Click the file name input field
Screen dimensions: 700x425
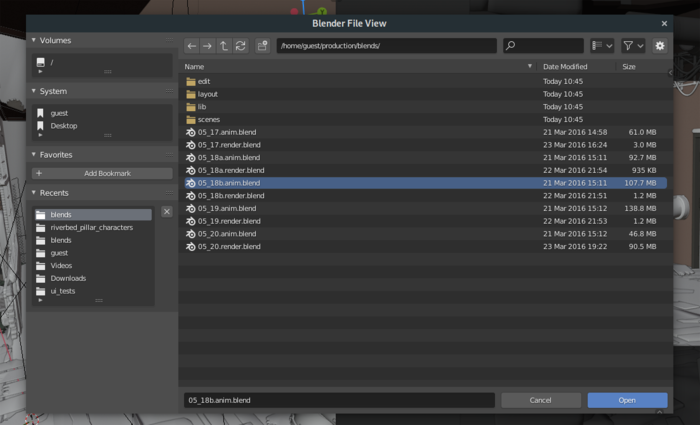coord(339,400)
